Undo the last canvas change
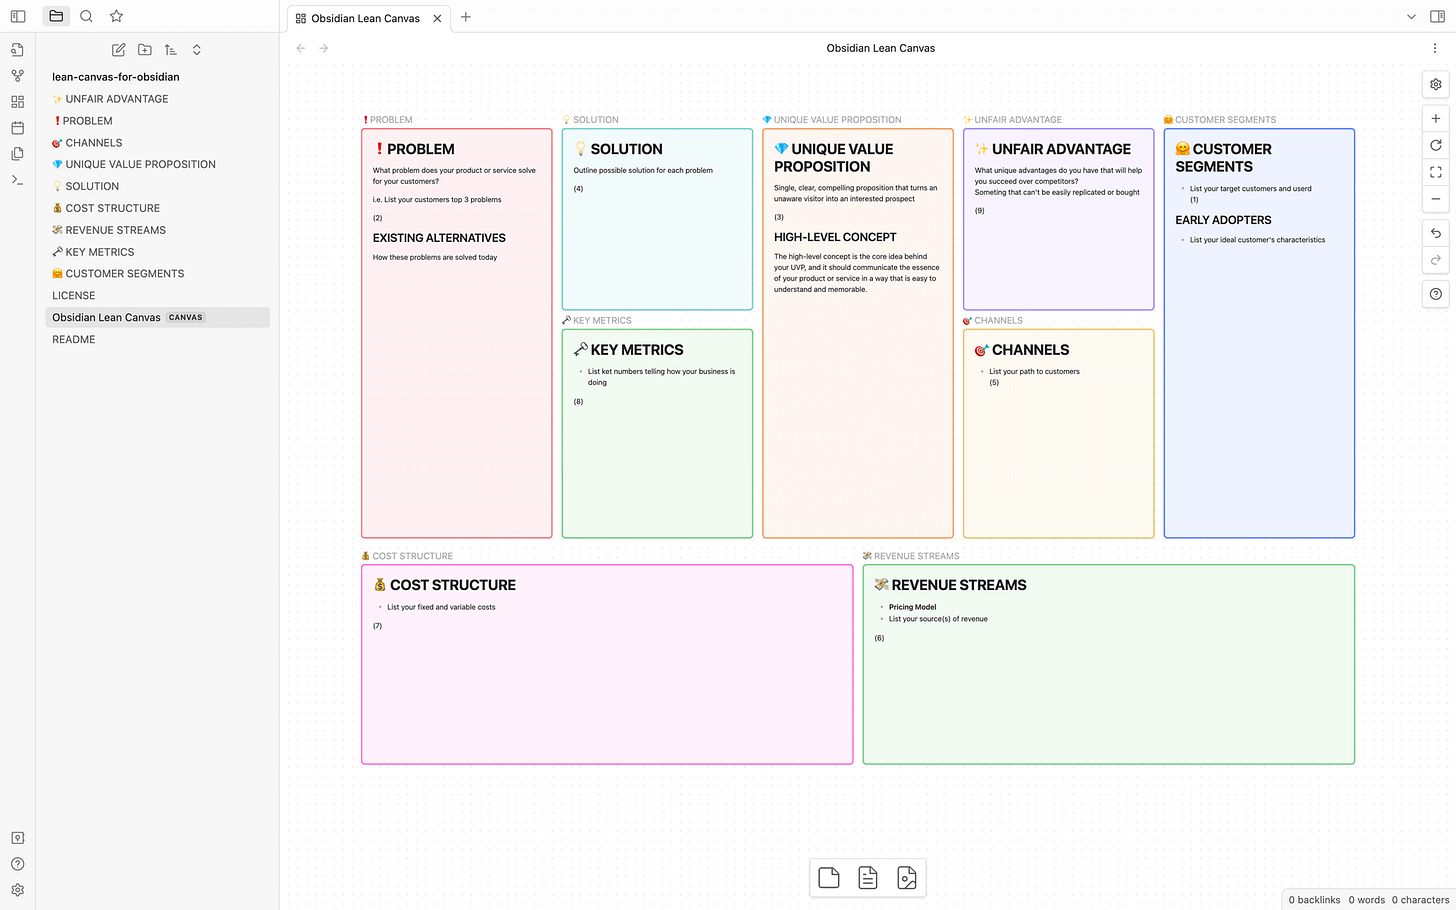Screen dimensions: 1456x910 tap(1435, 232)
